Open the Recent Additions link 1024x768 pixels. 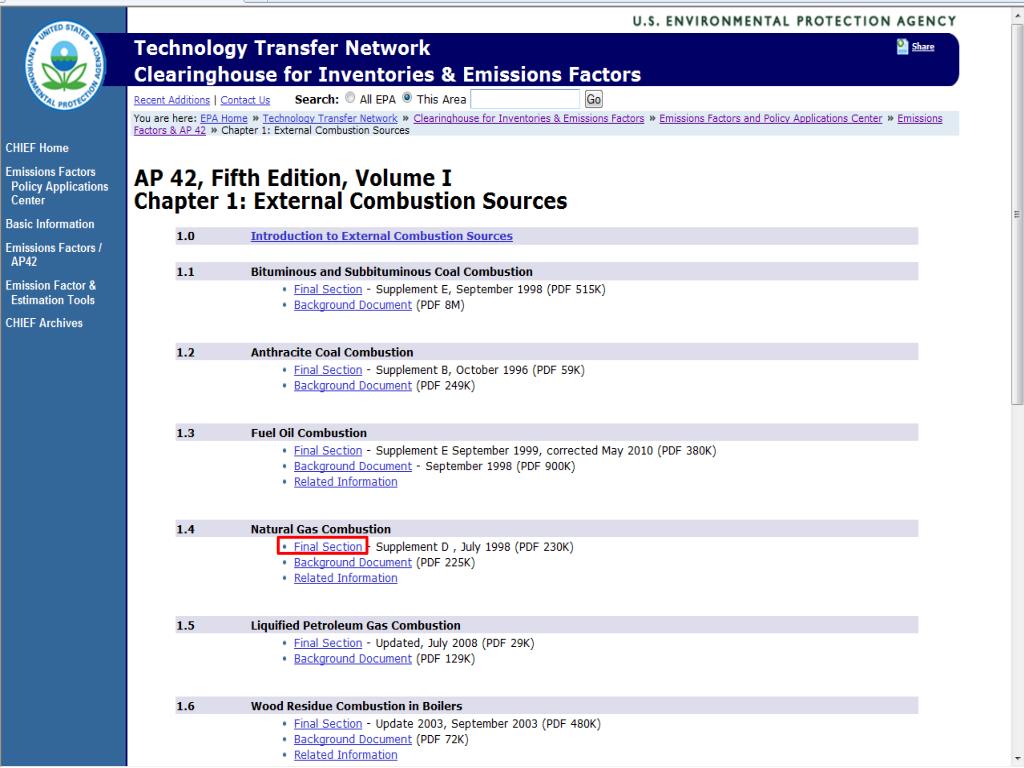click(x=172, y=100)
